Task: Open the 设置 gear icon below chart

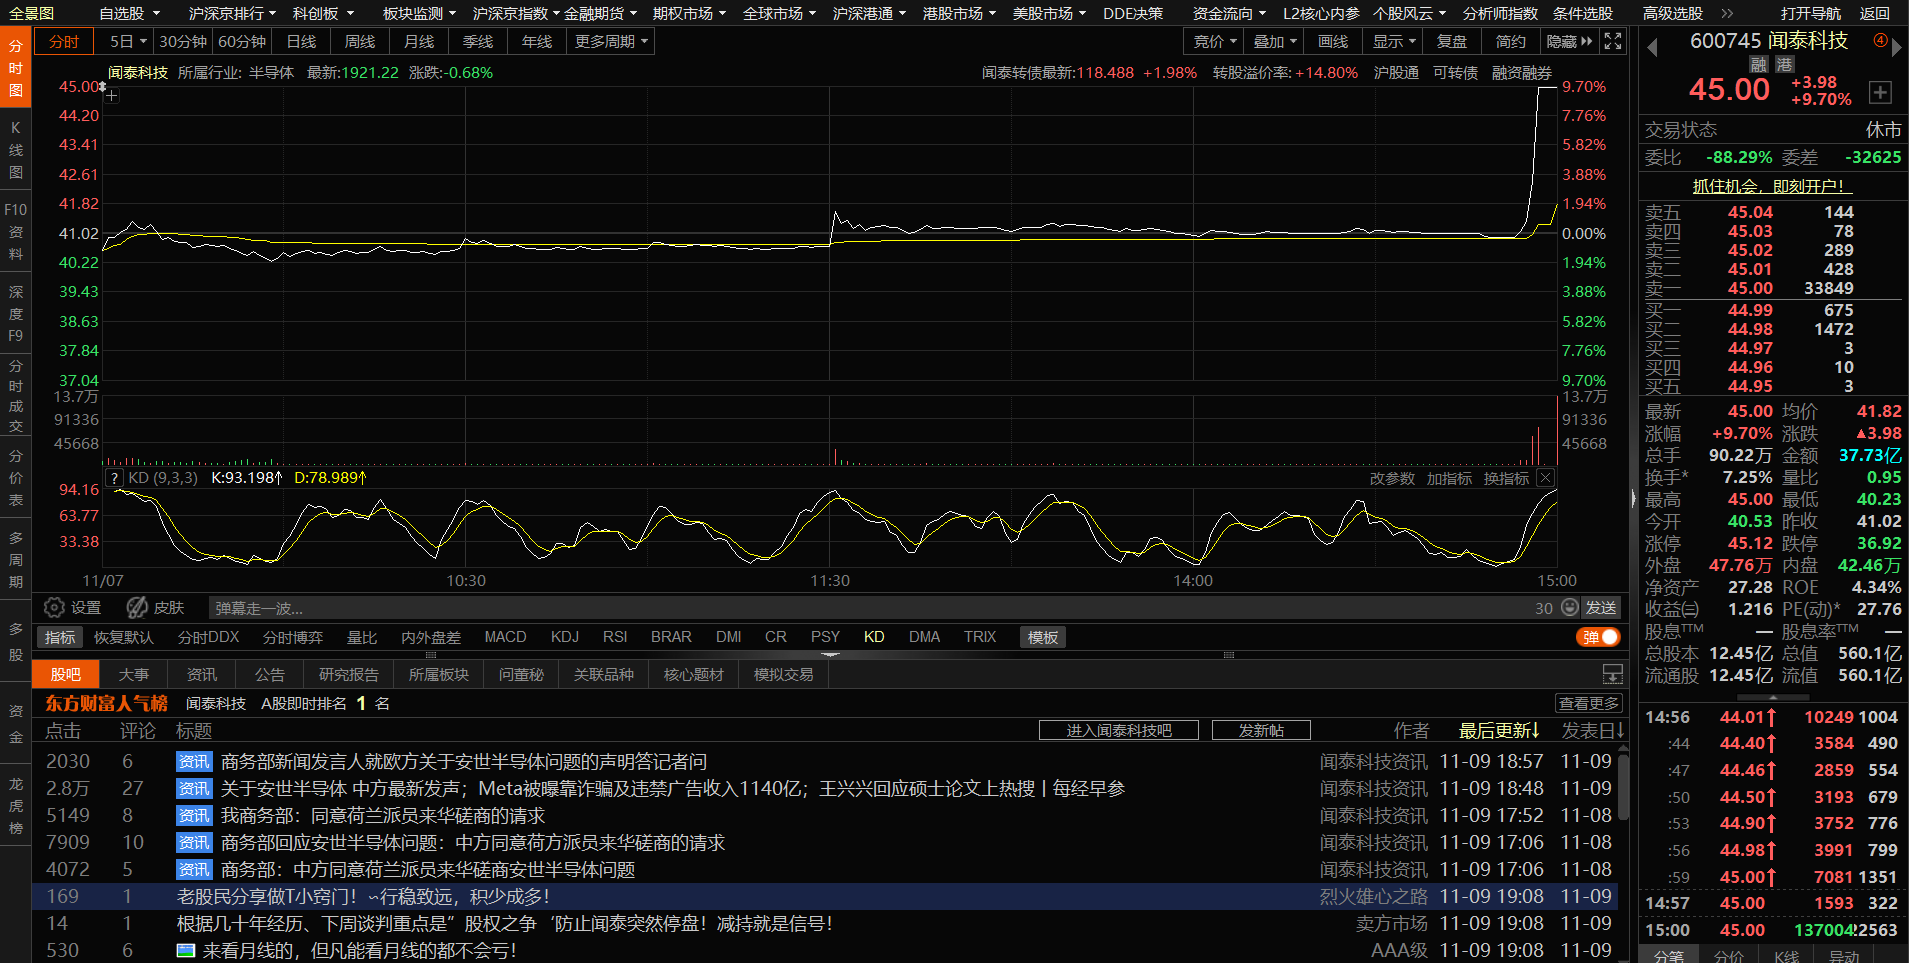Action: 55,608
